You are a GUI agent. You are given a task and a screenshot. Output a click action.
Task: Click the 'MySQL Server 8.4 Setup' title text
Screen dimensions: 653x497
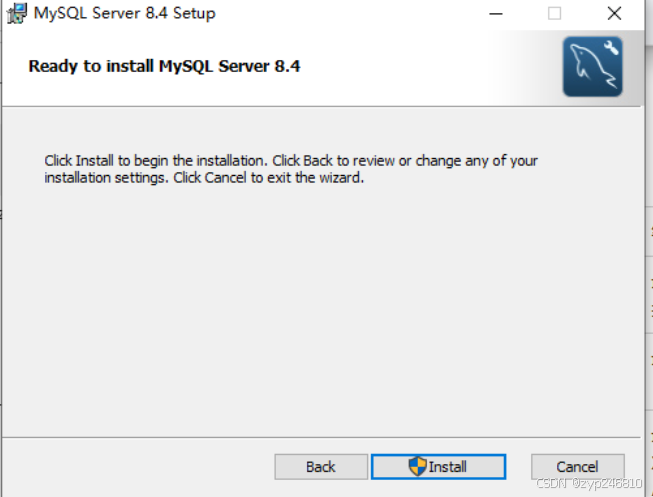125,13
